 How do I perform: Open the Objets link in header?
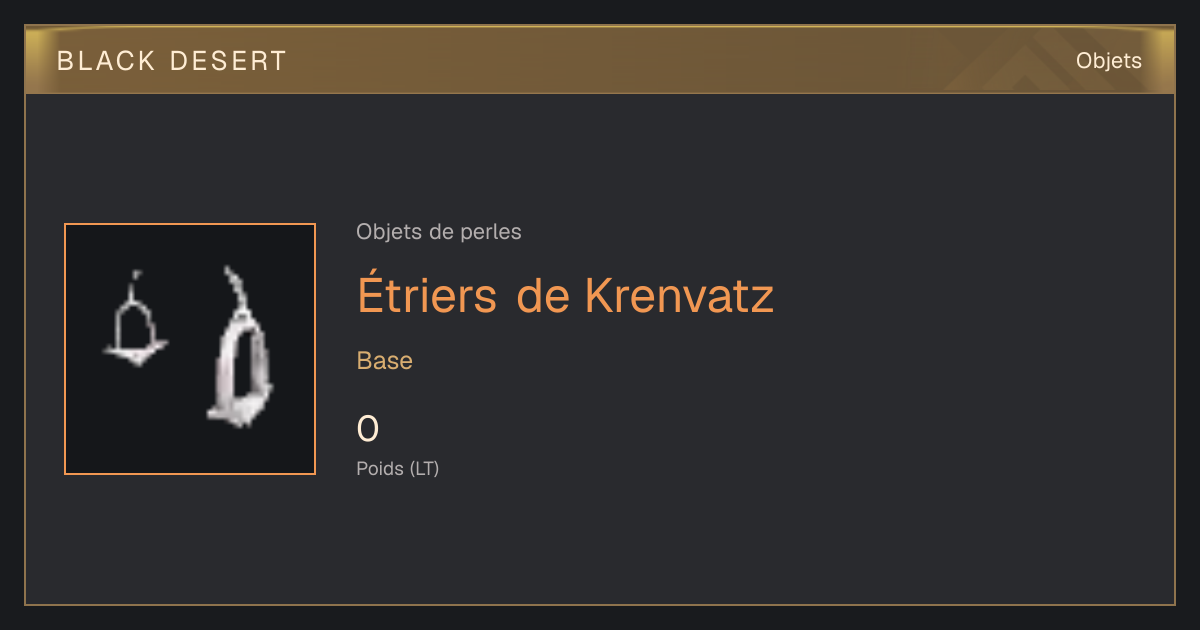1109,61
